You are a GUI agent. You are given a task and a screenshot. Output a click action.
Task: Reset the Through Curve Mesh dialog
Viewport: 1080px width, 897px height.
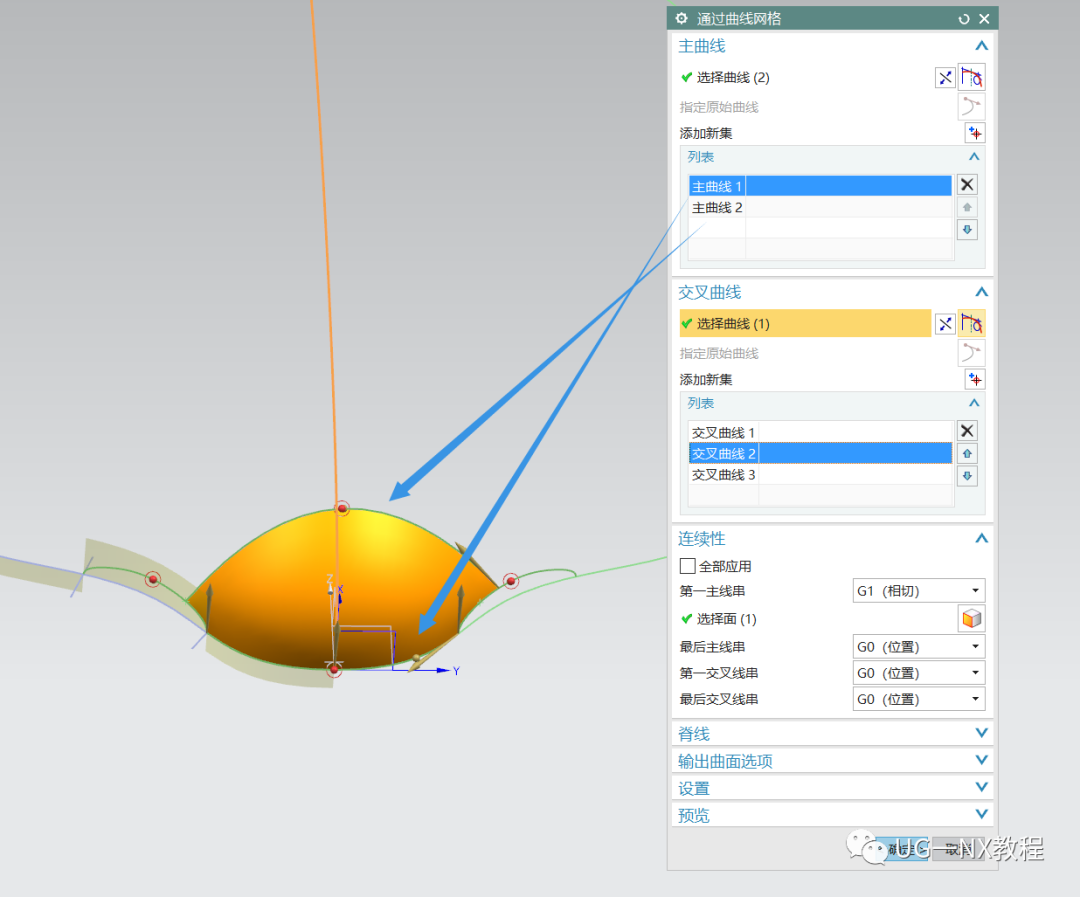[964, 19]
